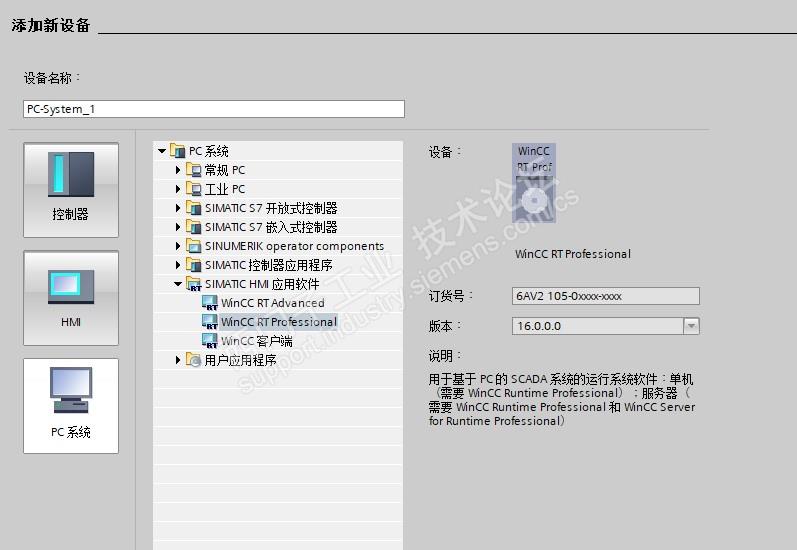The image size is (797, 550).
Task: Click the controller module icon in 控制器 button
Action: (71, 174)
